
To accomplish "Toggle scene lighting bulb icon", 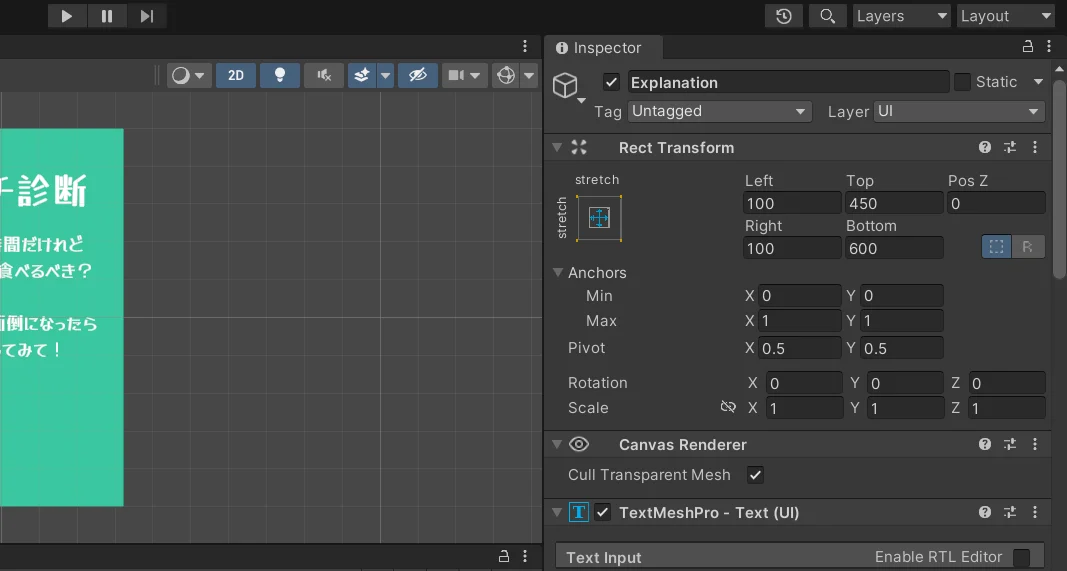I will coord(280,75).
